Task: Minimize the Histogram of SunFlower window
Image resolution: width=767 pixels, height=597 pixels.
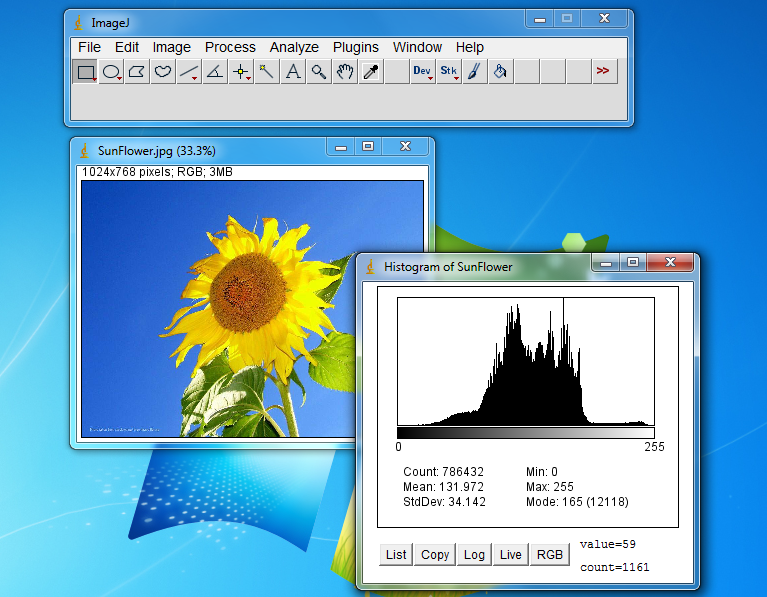Action: tap(606, 263)
